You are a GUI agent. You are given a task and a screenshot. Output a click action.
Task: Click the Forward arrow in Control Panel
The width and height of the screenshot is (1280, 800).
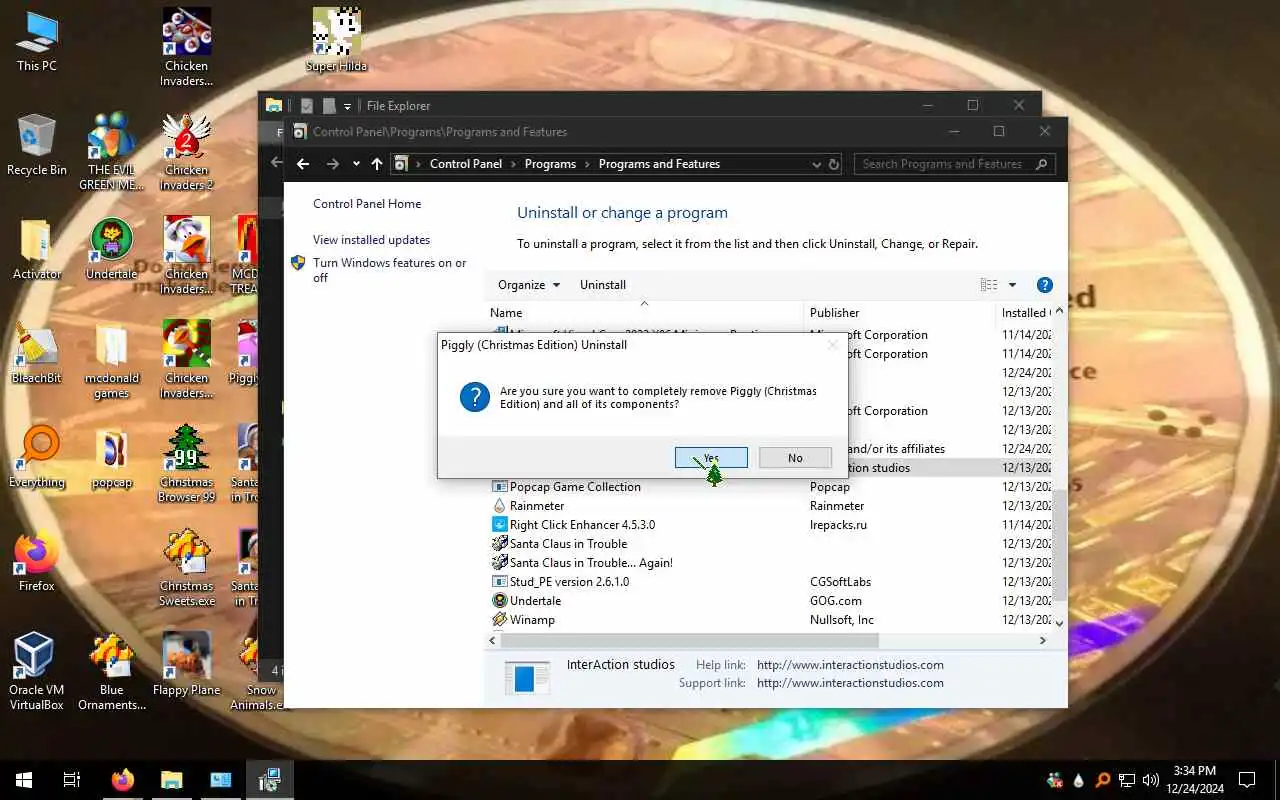(x=333, y=164)
